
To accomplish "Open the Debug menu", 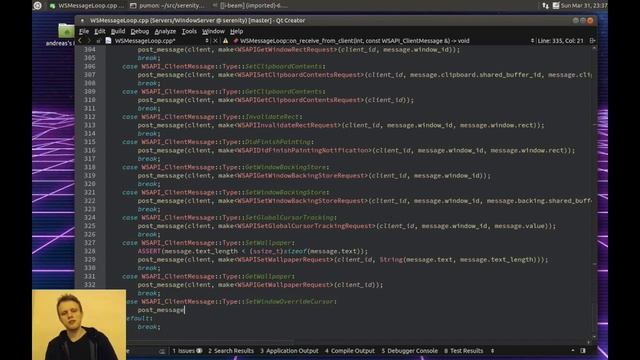I will pyautogui.click(x=140, y=31).
